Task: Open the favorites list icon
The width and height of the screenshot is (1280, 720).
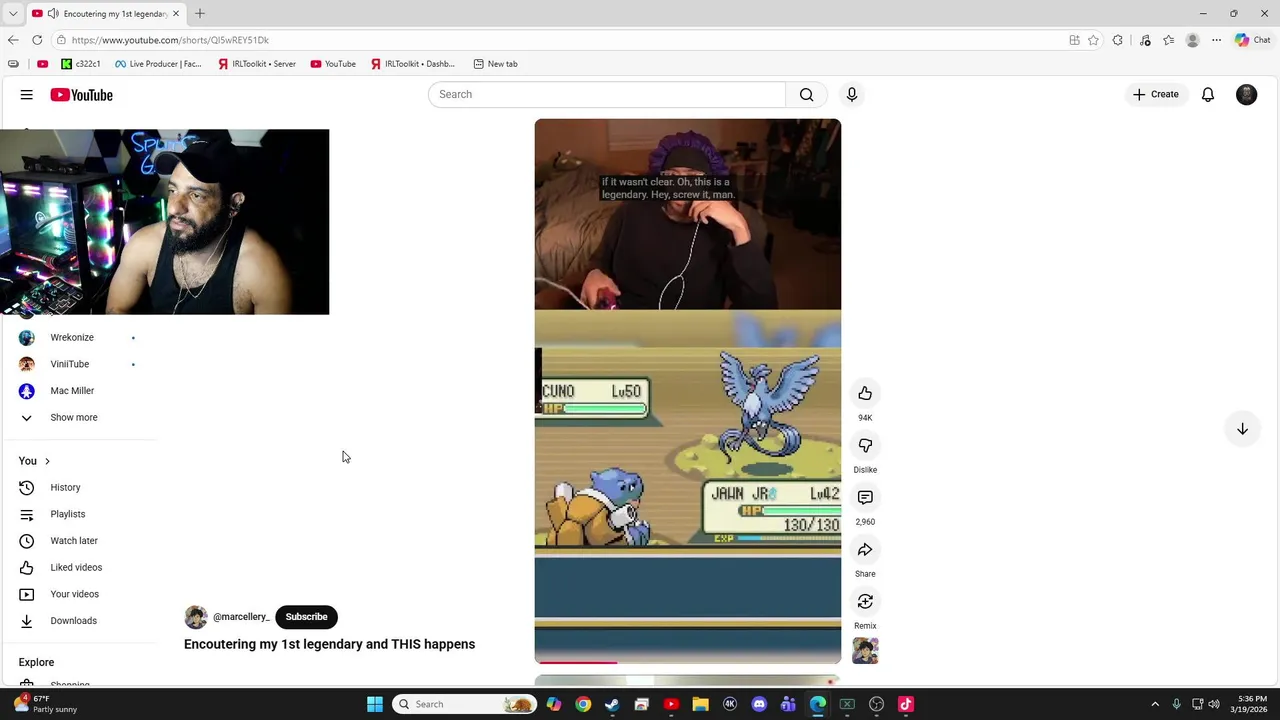Action: [x=1168, y=40]
